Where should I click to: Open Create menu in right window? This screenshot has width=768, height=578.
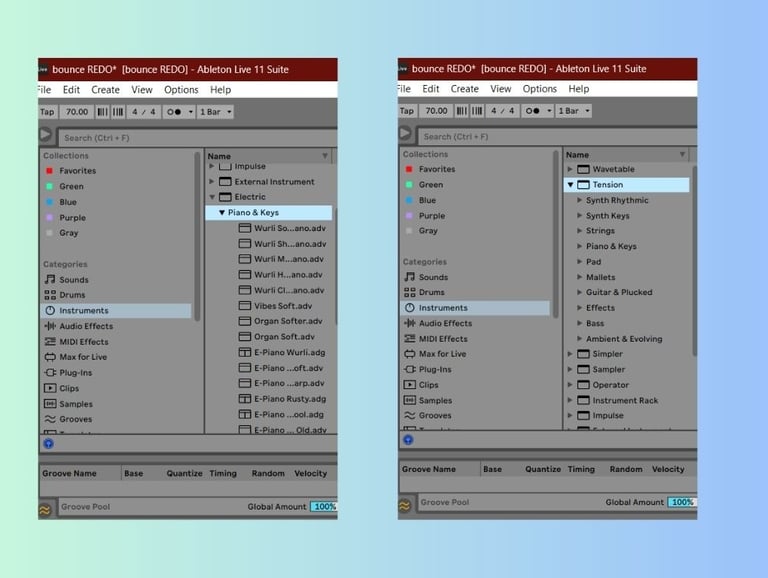point(464,89)
